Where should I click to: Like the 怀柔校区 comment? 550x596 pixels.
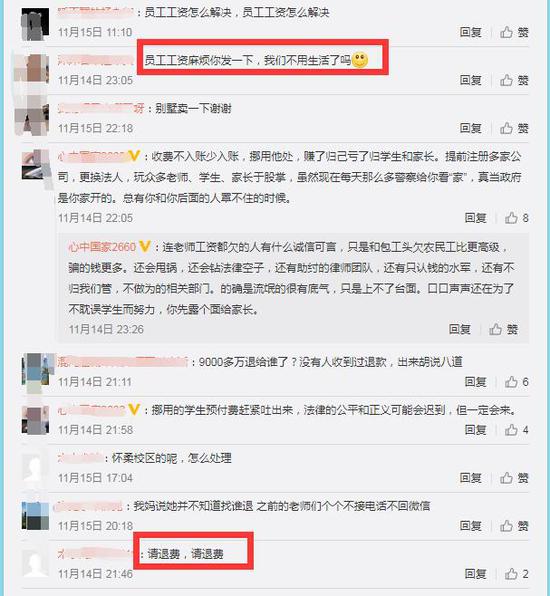[x=514, y=478]
